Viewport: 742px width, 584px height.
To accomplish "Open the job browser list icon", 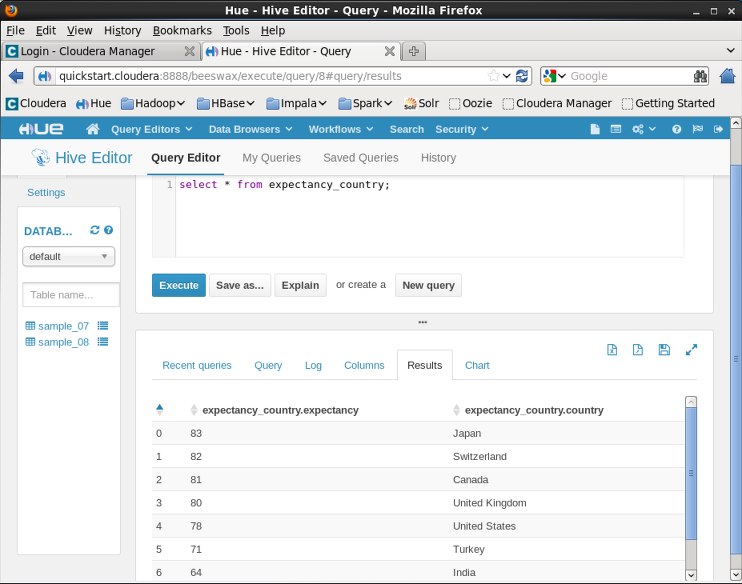I will (x=616, y=129).
